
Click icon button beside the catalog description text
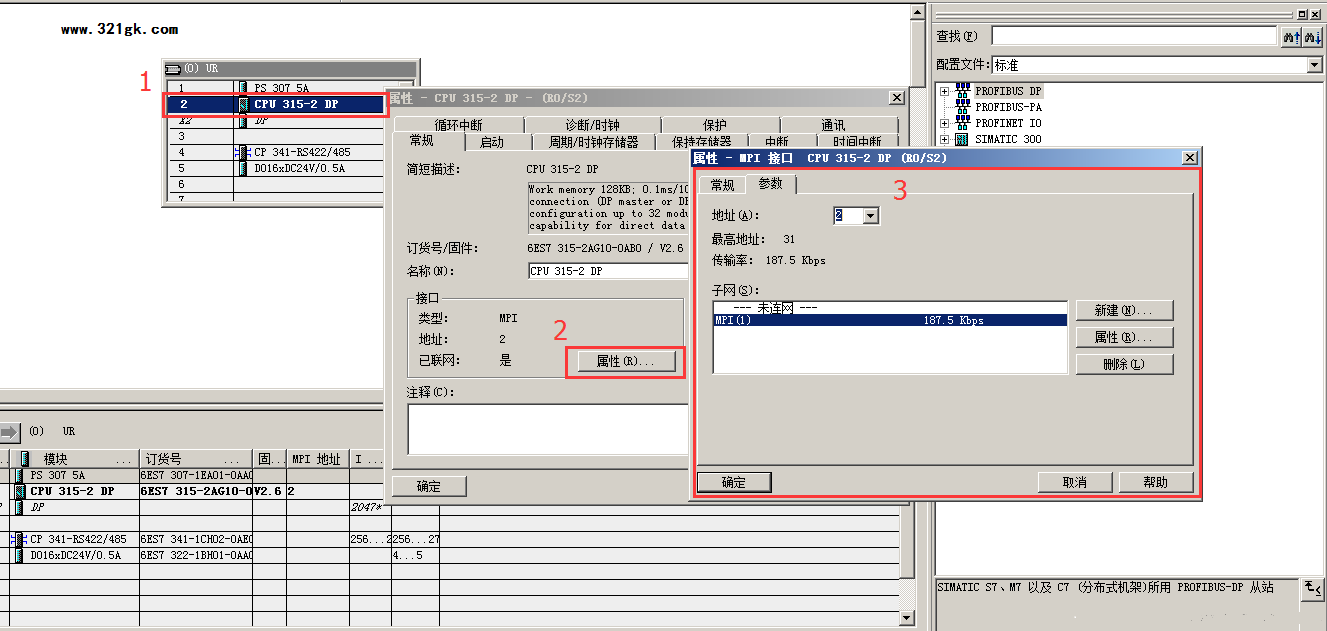click(x=1311, y=589)
